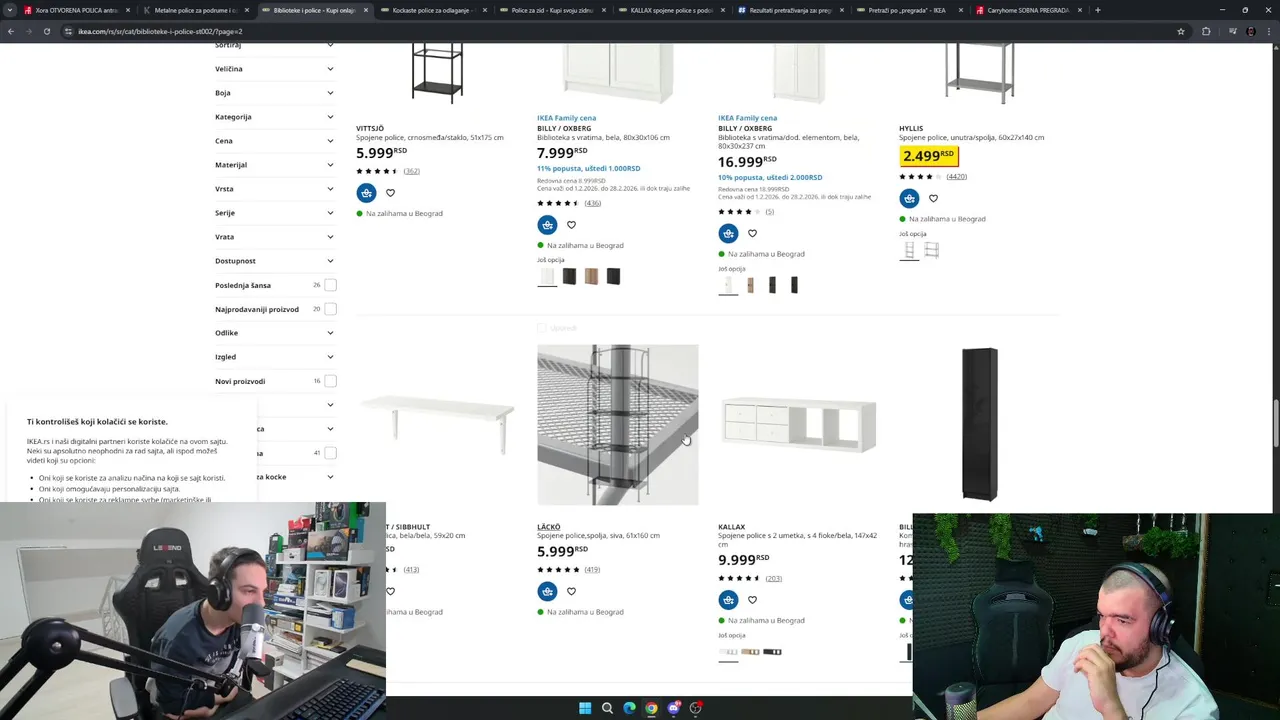The image size is (1280, 720).
Task: Open VITTSJÖ reviews link (362)
Action: tap(411, 171)
